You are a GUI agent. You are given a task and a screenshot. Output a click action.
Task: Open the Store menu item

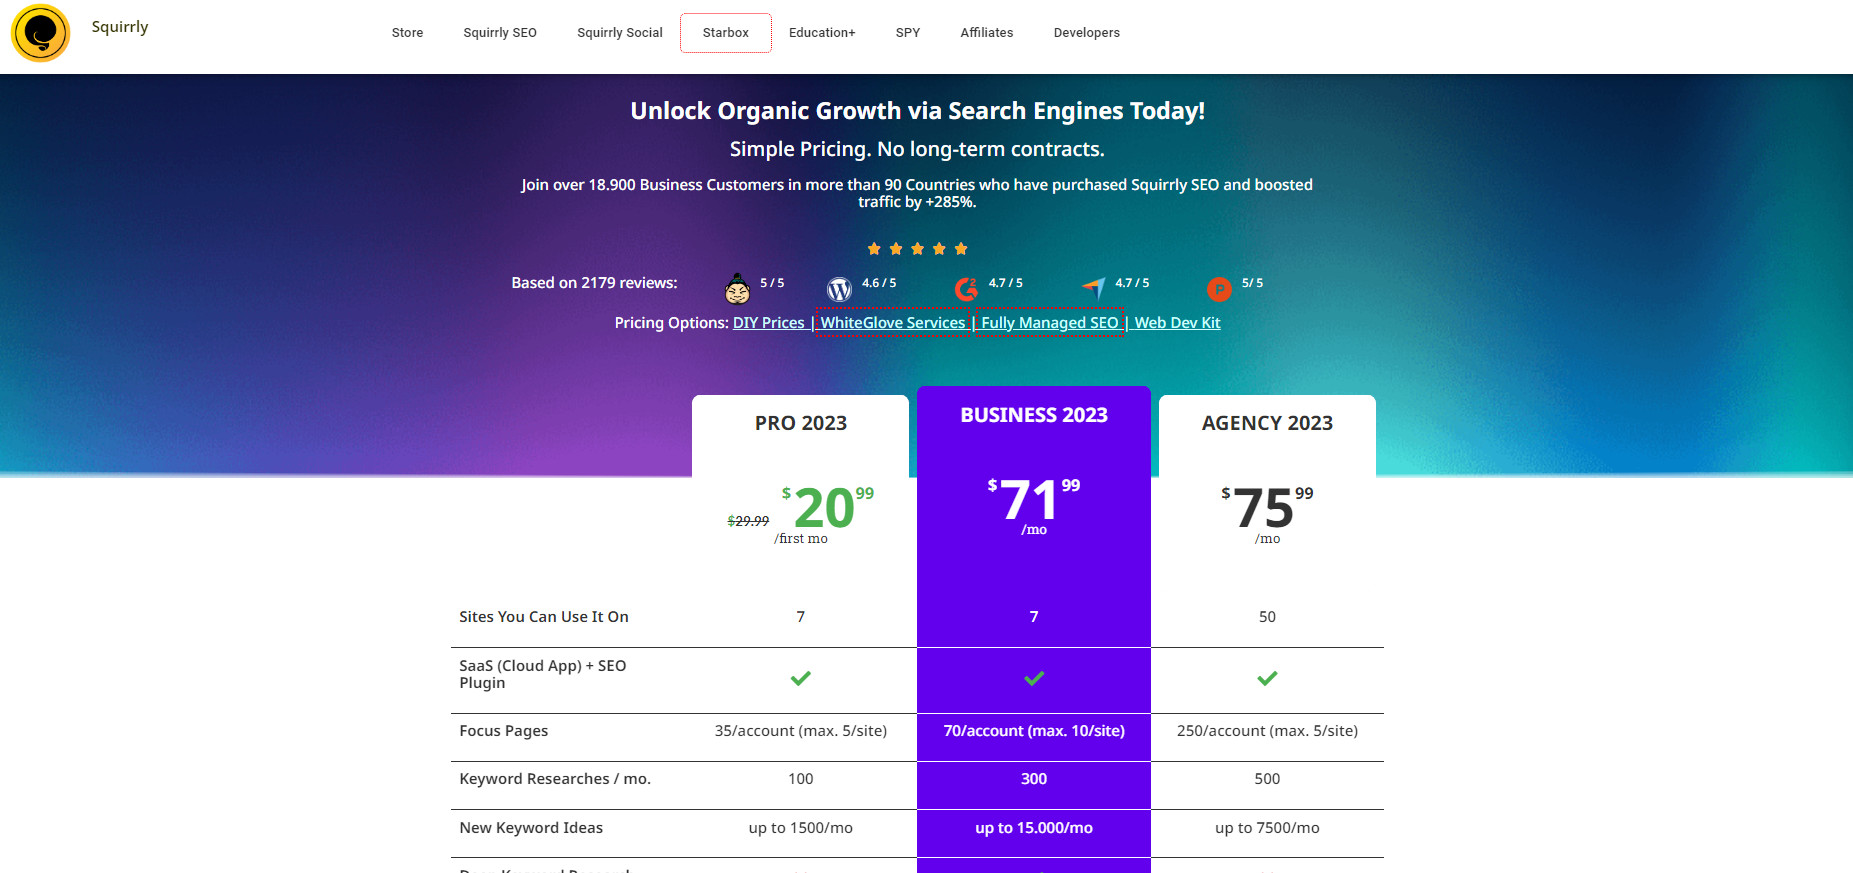(407, 33)
